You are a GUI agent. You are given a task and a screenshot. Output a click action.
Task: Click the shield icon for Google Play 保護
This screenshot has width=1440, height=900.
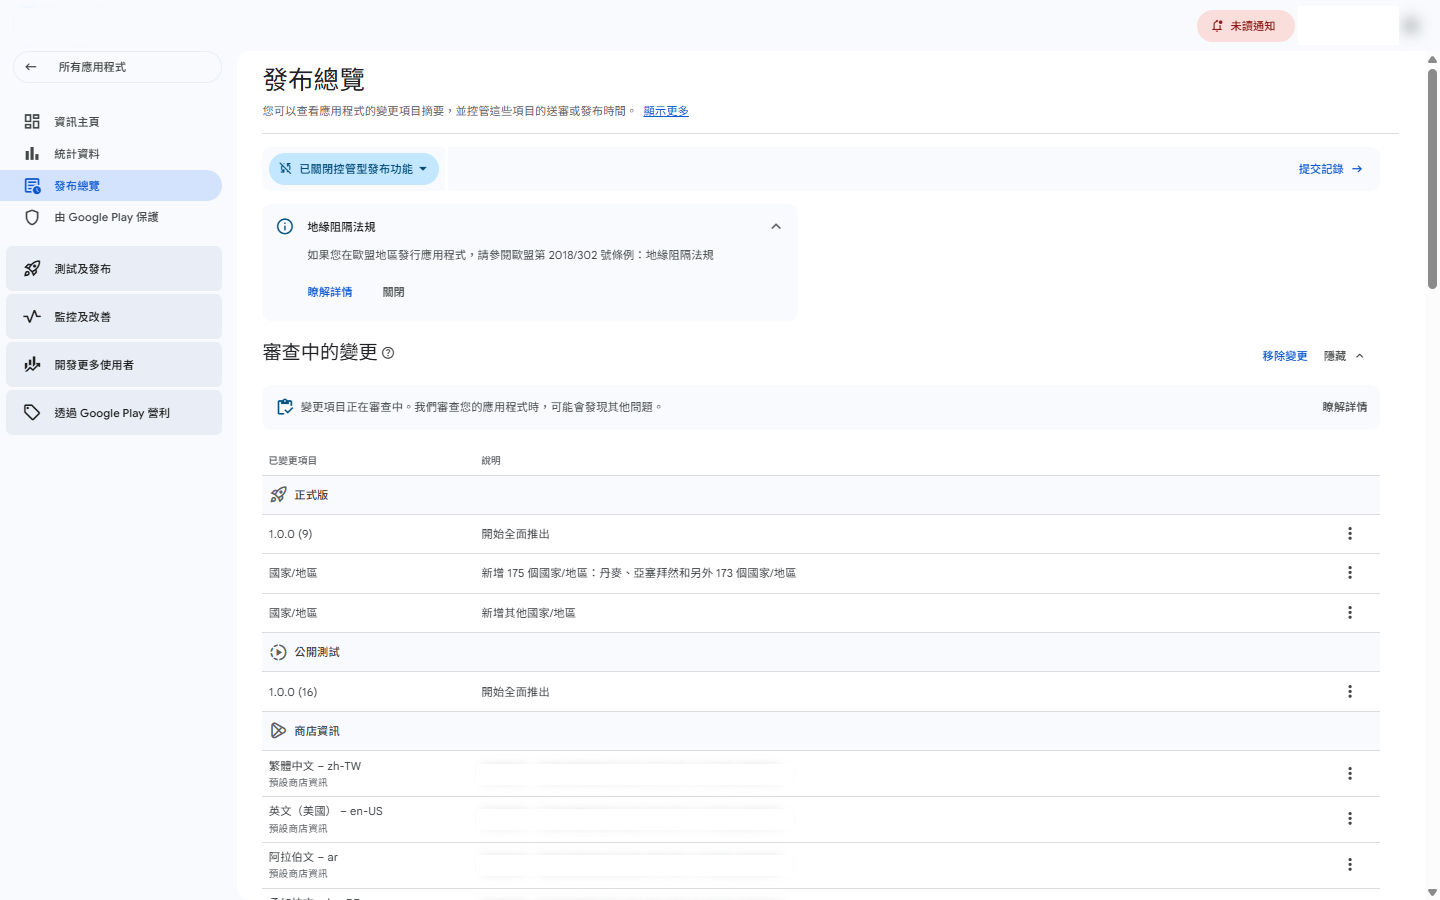(32, 217)
